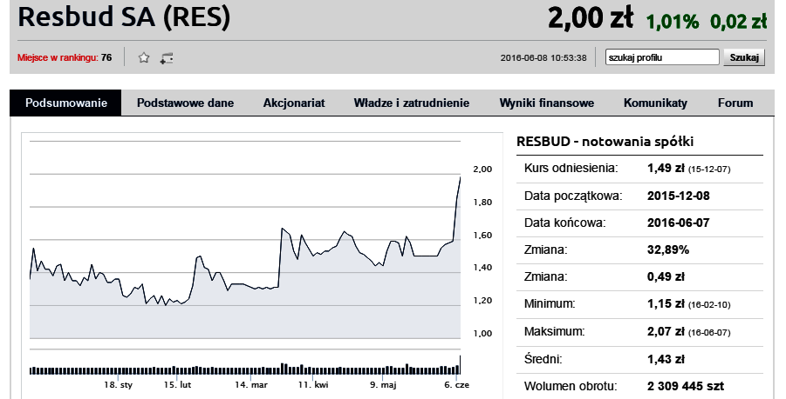
Task: Click the '18. sty' date marker on chart
Action: (119, 385)
